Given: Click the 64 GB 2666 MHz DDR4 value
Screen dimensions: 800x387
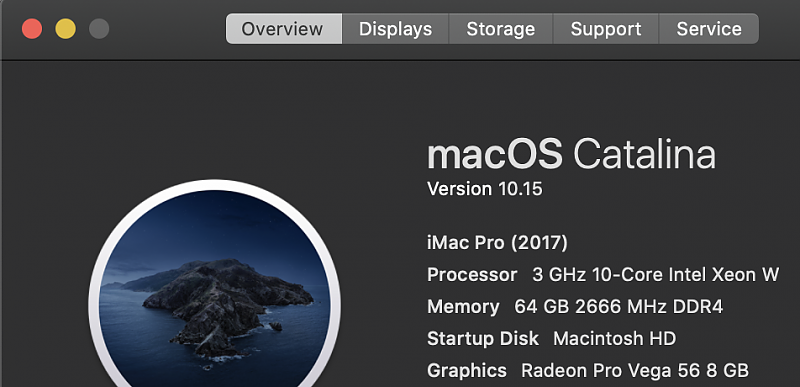Looking at the screenshot, I should click(x=619, y=307).
